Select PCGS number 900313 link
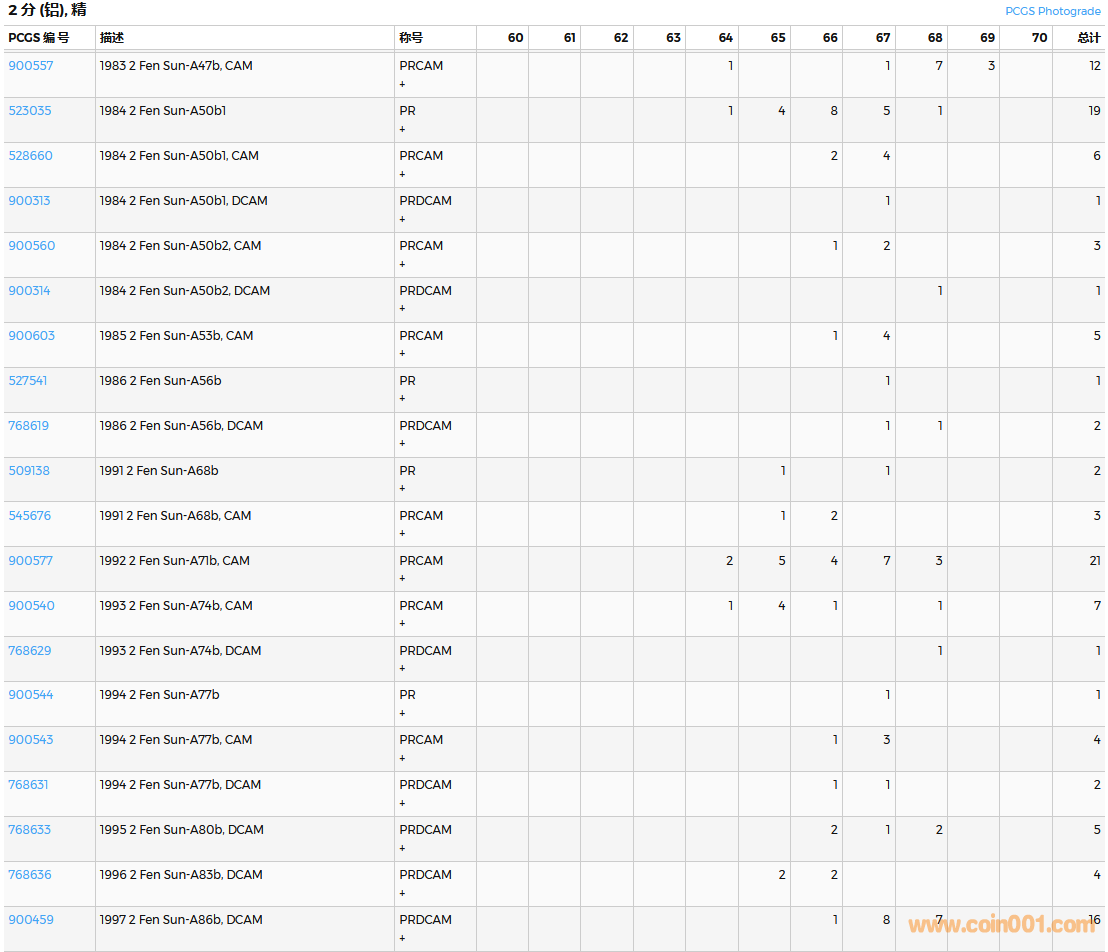 coord(30,201)
